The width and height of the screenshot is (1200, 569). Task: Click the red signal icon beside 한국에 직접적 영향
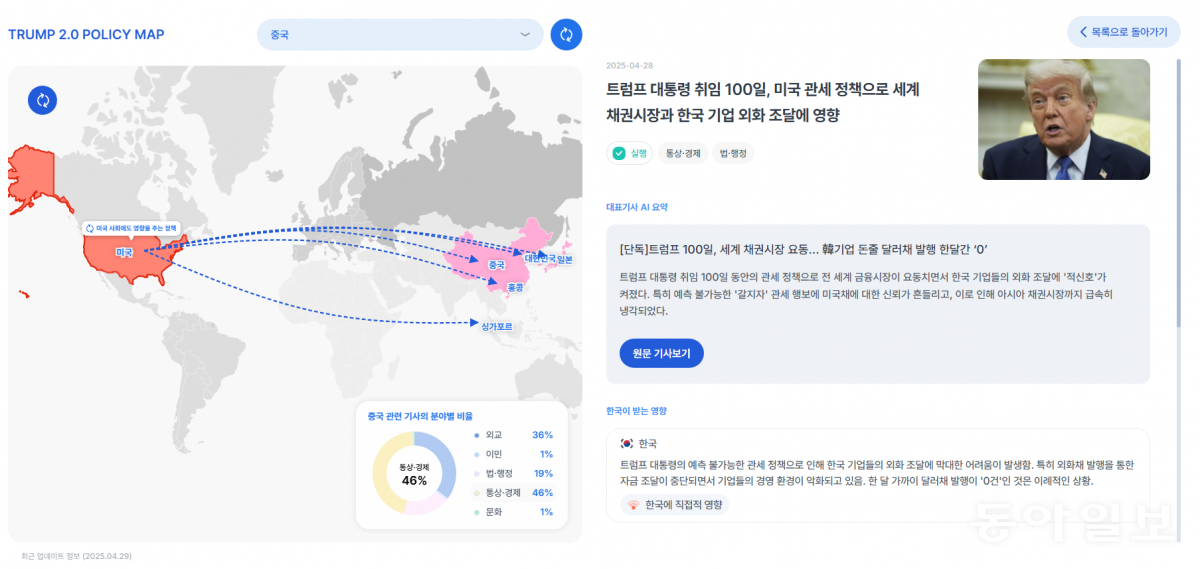coord(632,505)
